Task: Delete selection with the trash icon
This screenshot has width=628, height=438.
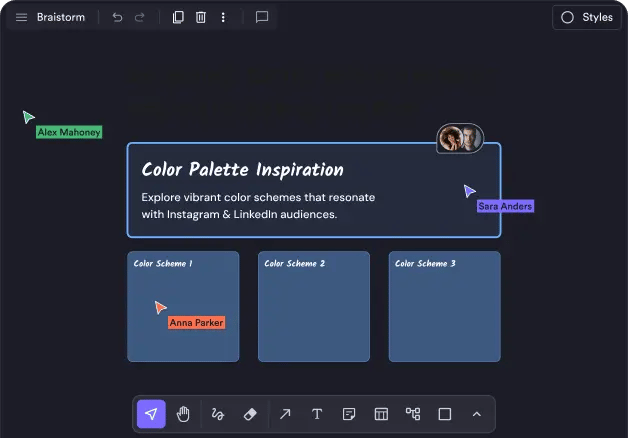Action: (201, 17)
